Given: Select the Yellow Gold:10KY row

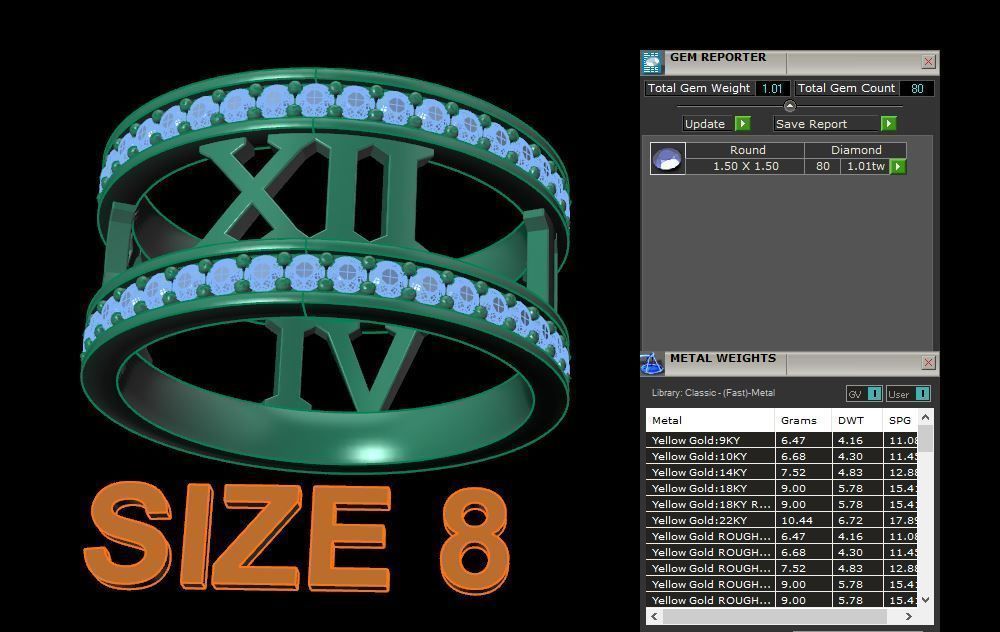Looking at the screenshot, I should [782, 456].
